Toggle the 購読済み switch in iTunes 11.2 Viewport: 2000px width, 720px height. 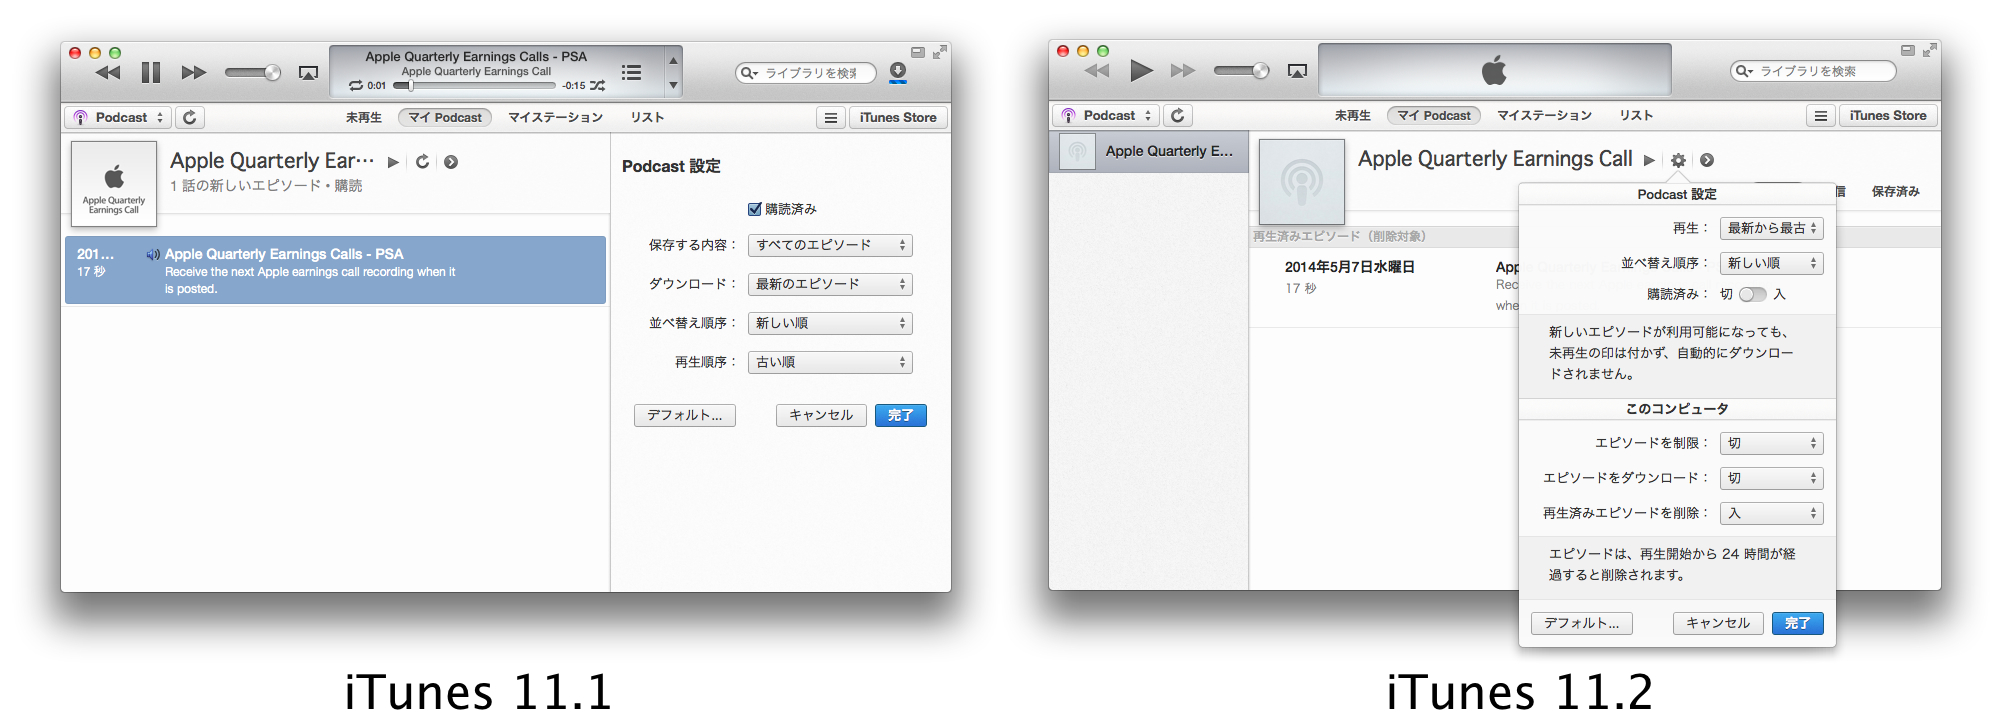[1753, 294]
